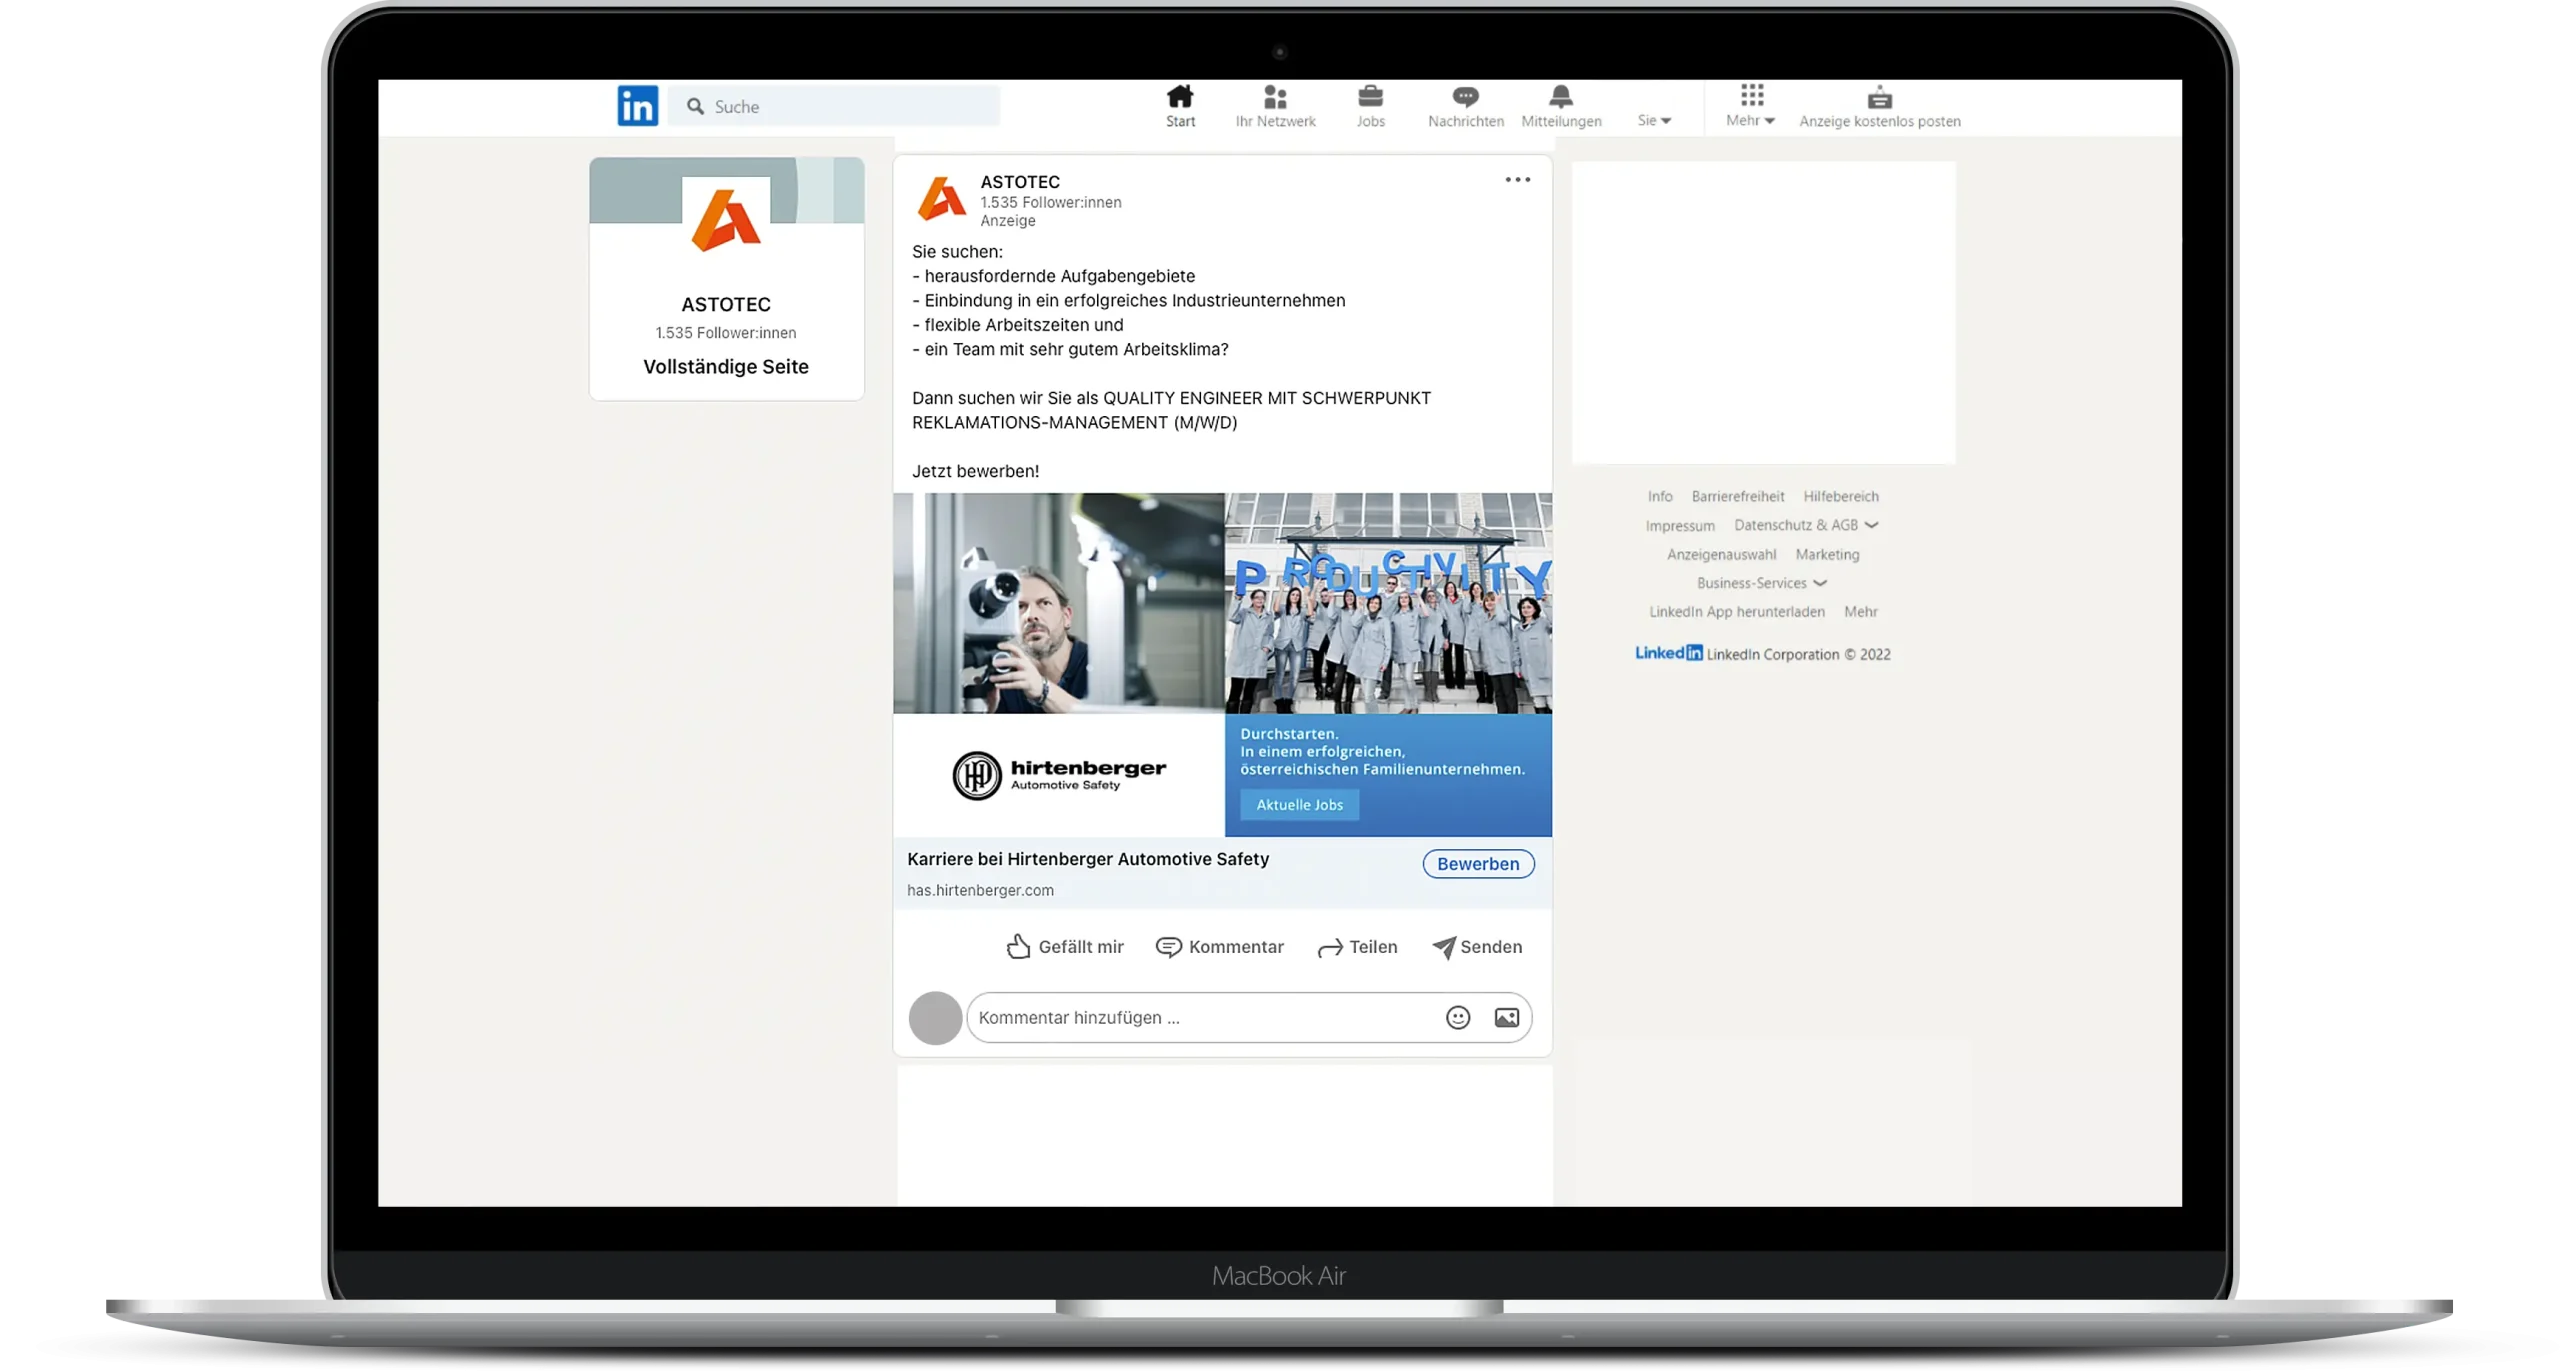The width and height of the screenshot is (2560, 1372).
Task: Open the Jobs briefcase icon
Action: pyautogui.click(x=1370, y=97)
